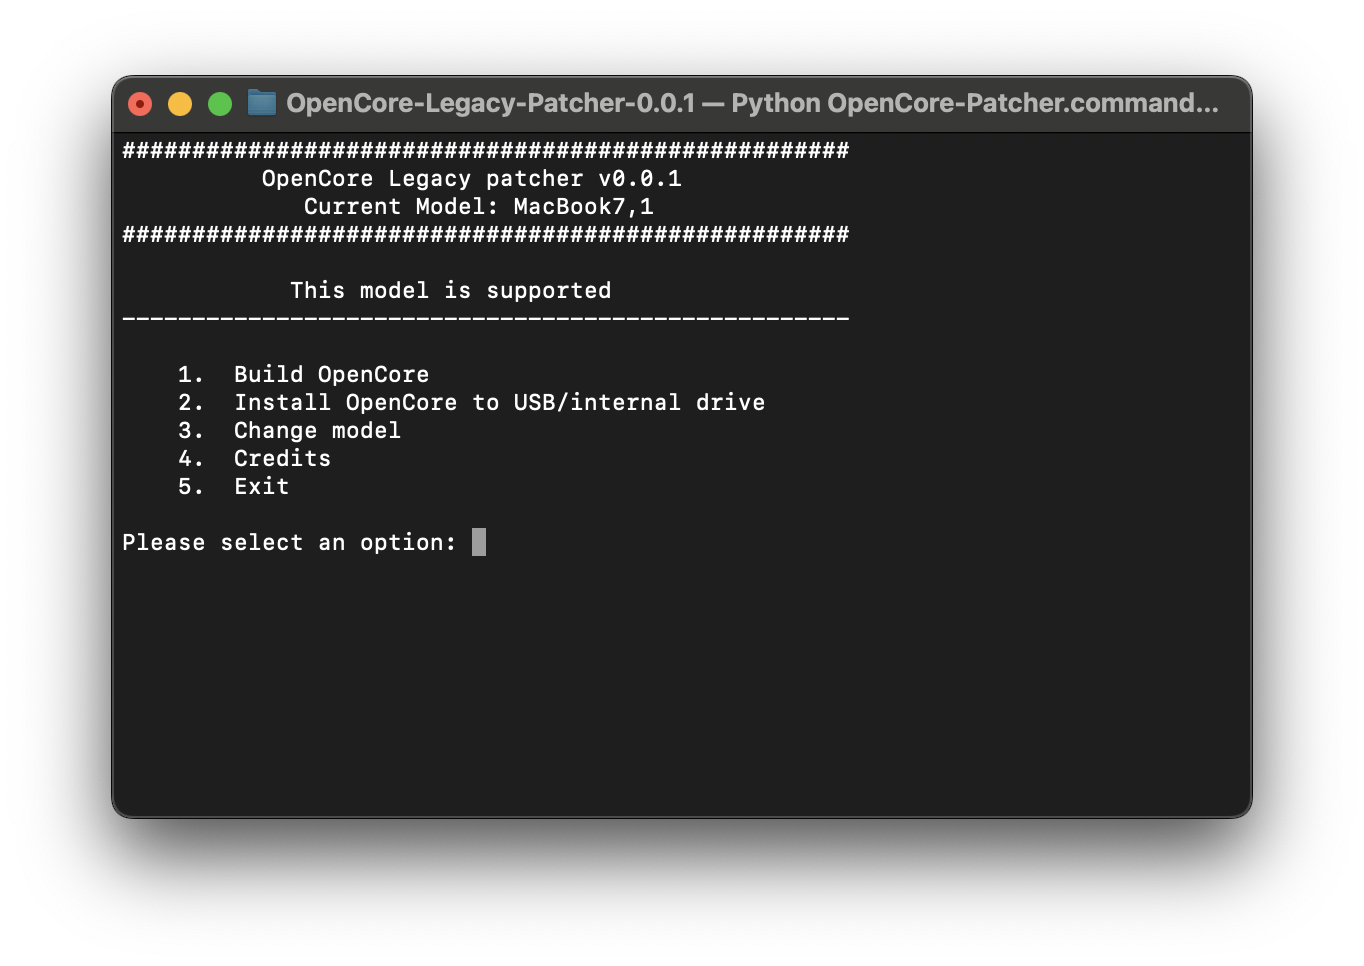The height and width of the screenshot is (966, 1364).
Task: Click the terminal cursor block after prompt
Action: (479, 542)
